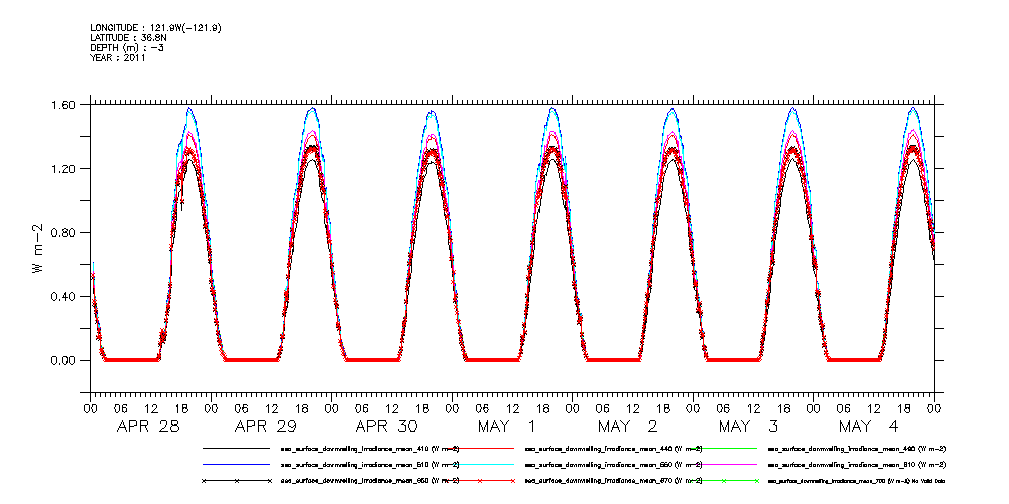The height and width of the screenshot is (504, 1009).
Task: Click the APR 28 date label
Action: 149,427
